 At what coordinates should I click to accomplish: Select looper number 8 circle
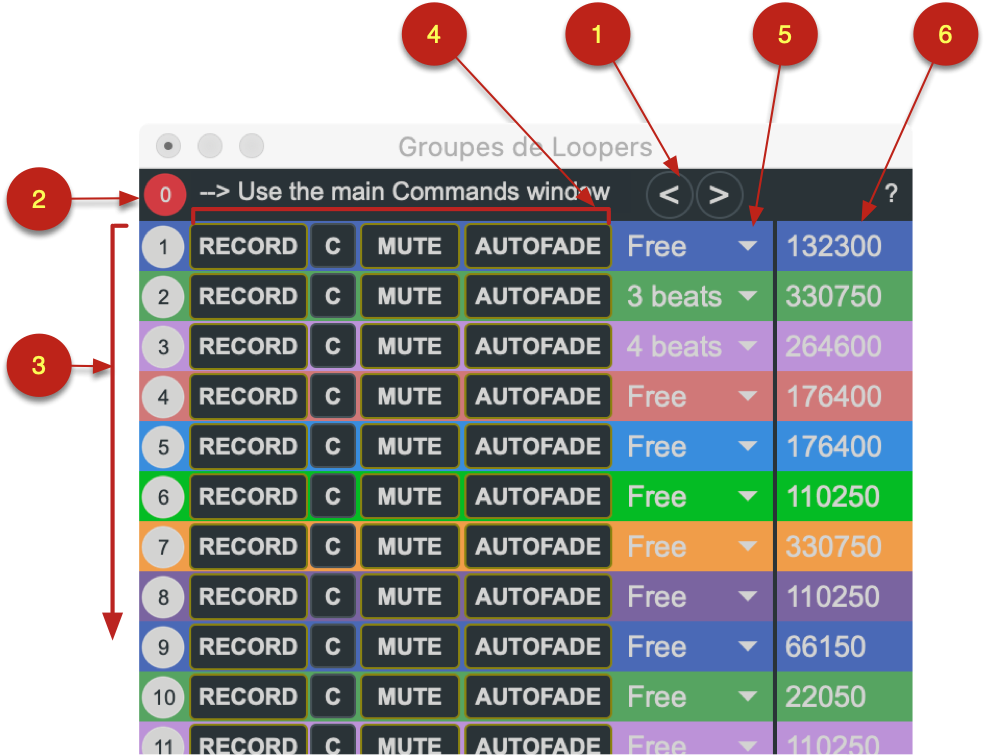tap(163, 597)
